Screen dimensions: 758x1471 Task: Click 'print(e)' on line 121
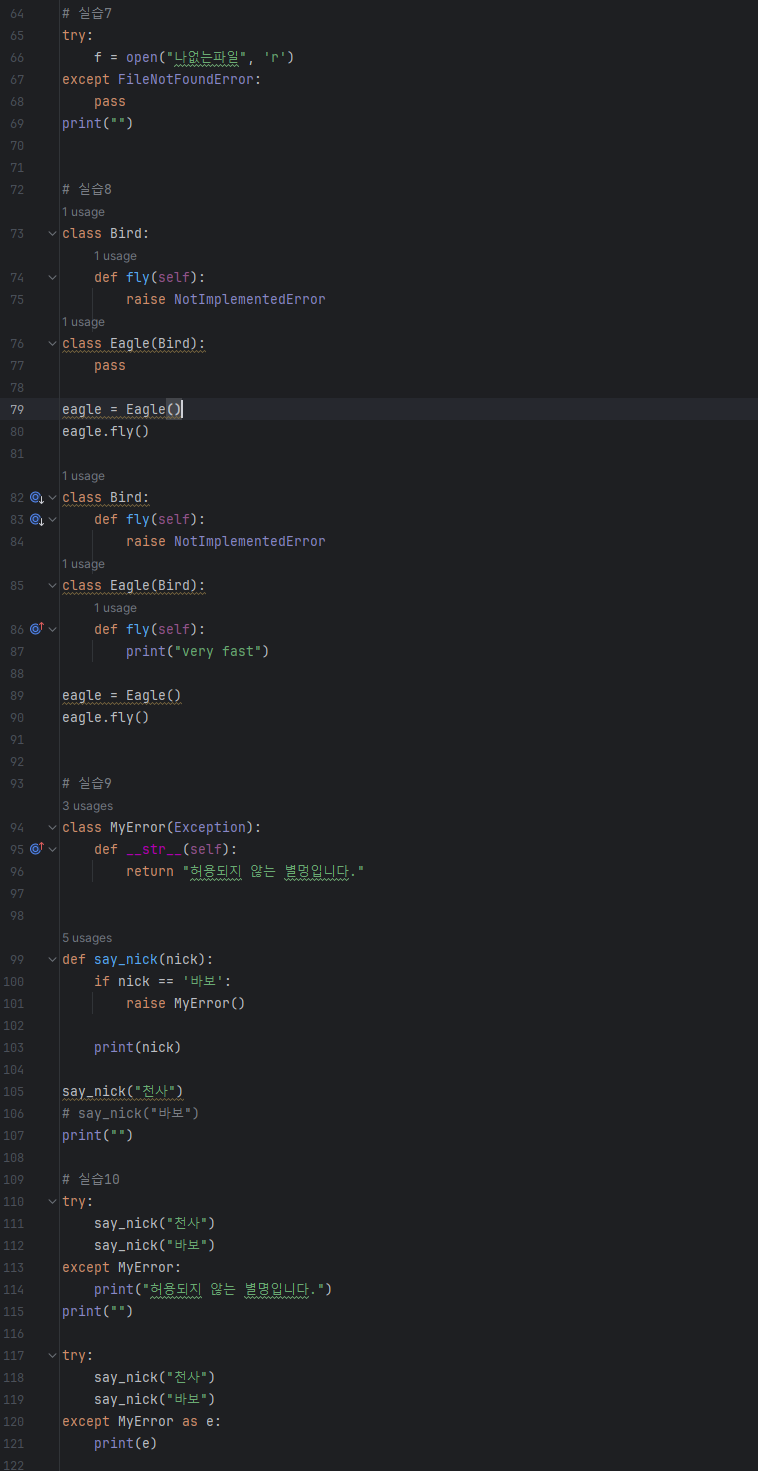(125, 1443)
